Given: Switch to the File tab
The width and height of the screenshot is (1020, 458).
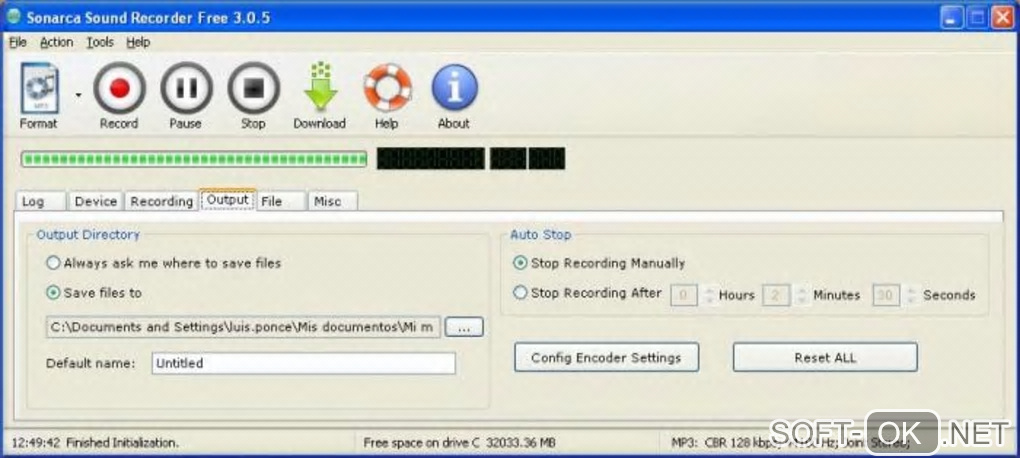Looking at the screenshot, I should point(280,201).
